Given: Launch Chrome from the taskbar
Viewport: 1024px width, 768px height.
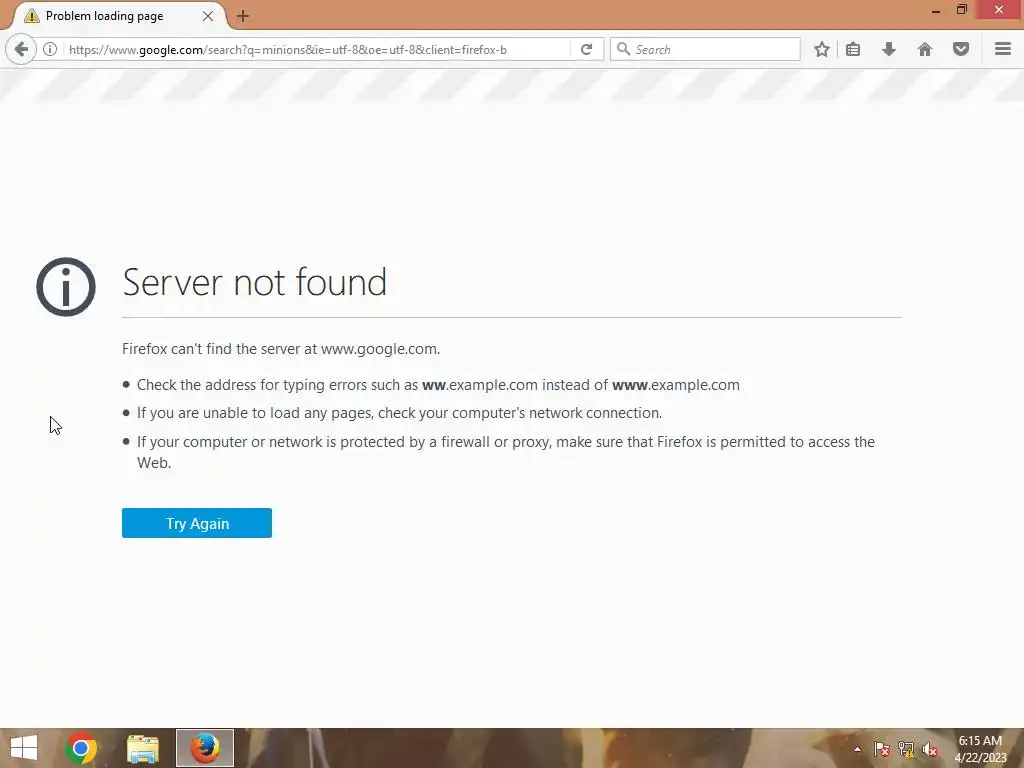Looking at the screenshot, I should [81, 748].
